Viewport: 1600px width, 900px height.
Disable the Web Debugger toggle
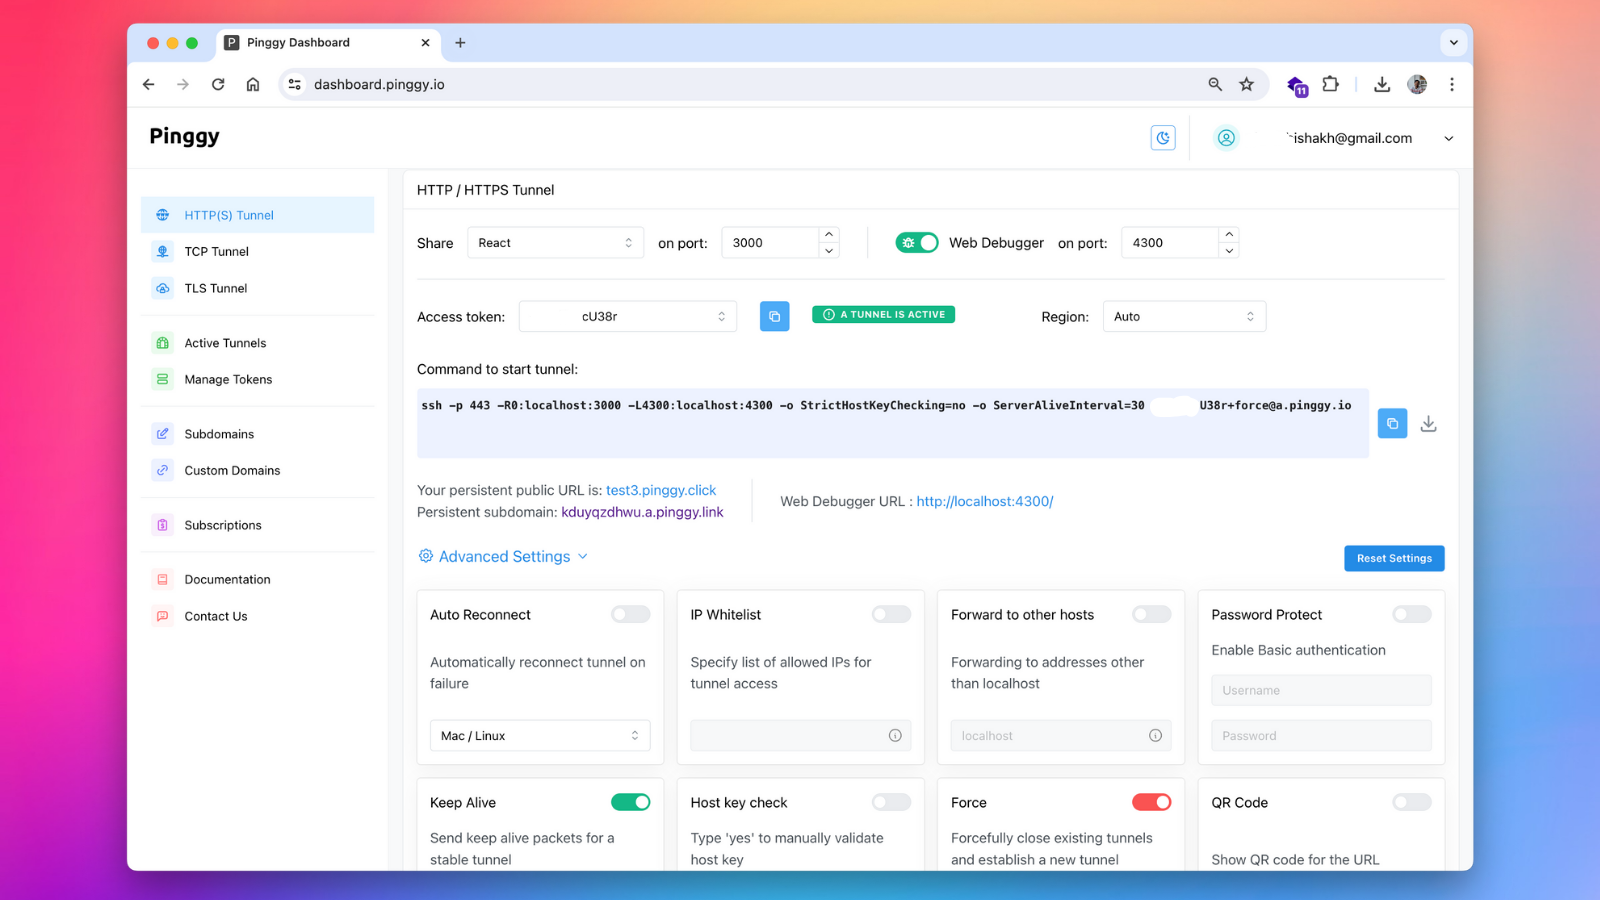pyautogui.click(x=917, y=243)
